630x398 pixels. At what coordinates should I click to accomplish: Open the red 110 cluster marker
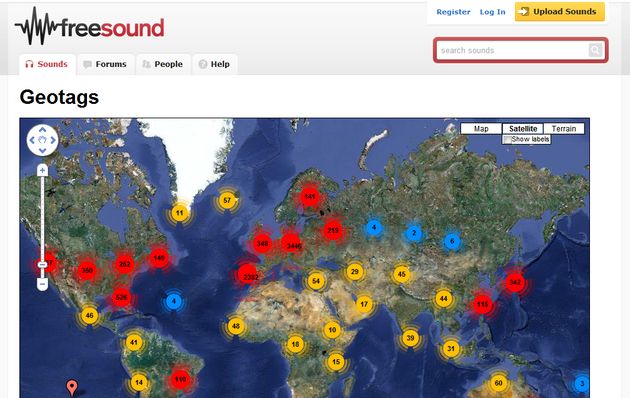[180, 379]
